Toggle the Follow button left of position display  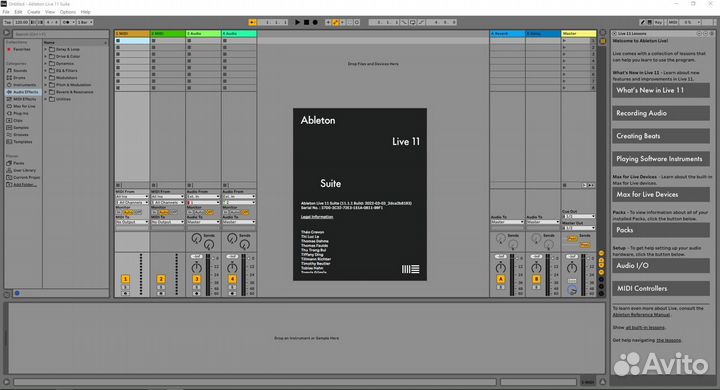point(252,22)
